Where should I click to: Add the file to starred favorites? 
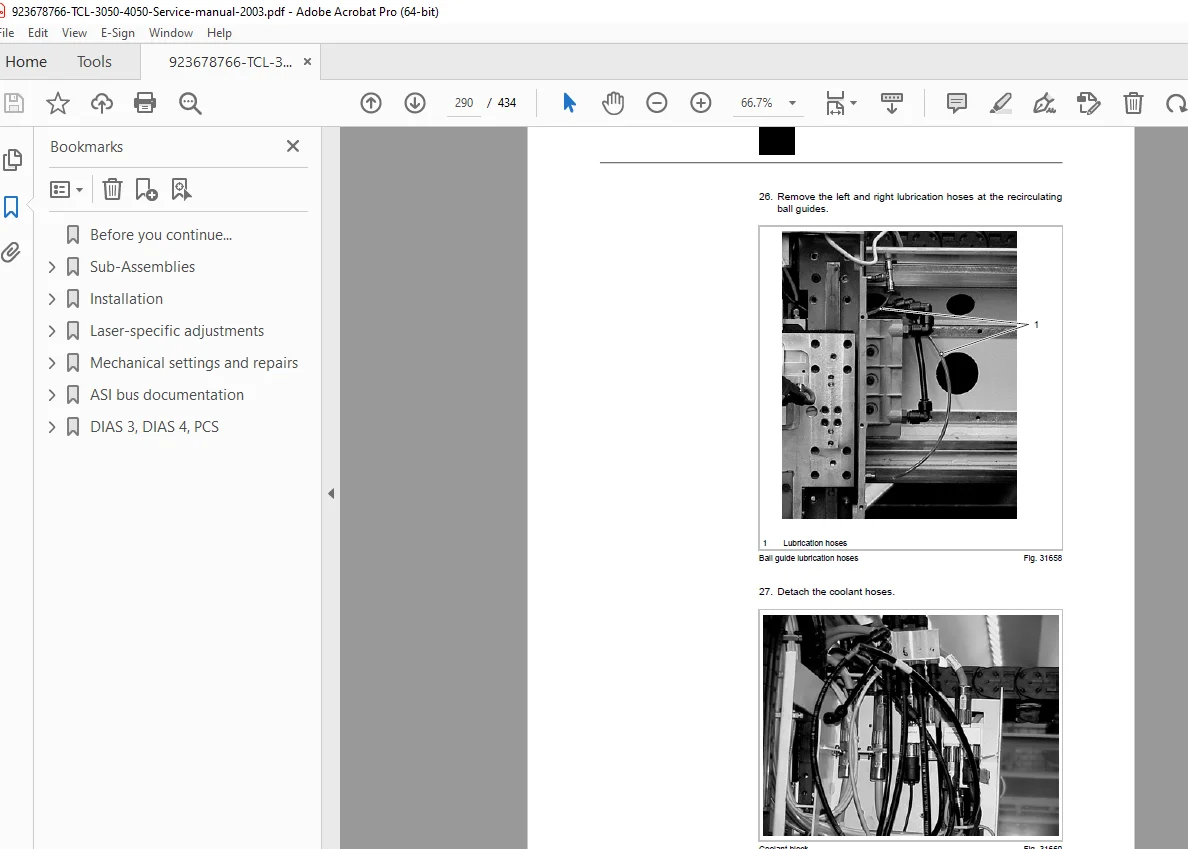[58, 103]
